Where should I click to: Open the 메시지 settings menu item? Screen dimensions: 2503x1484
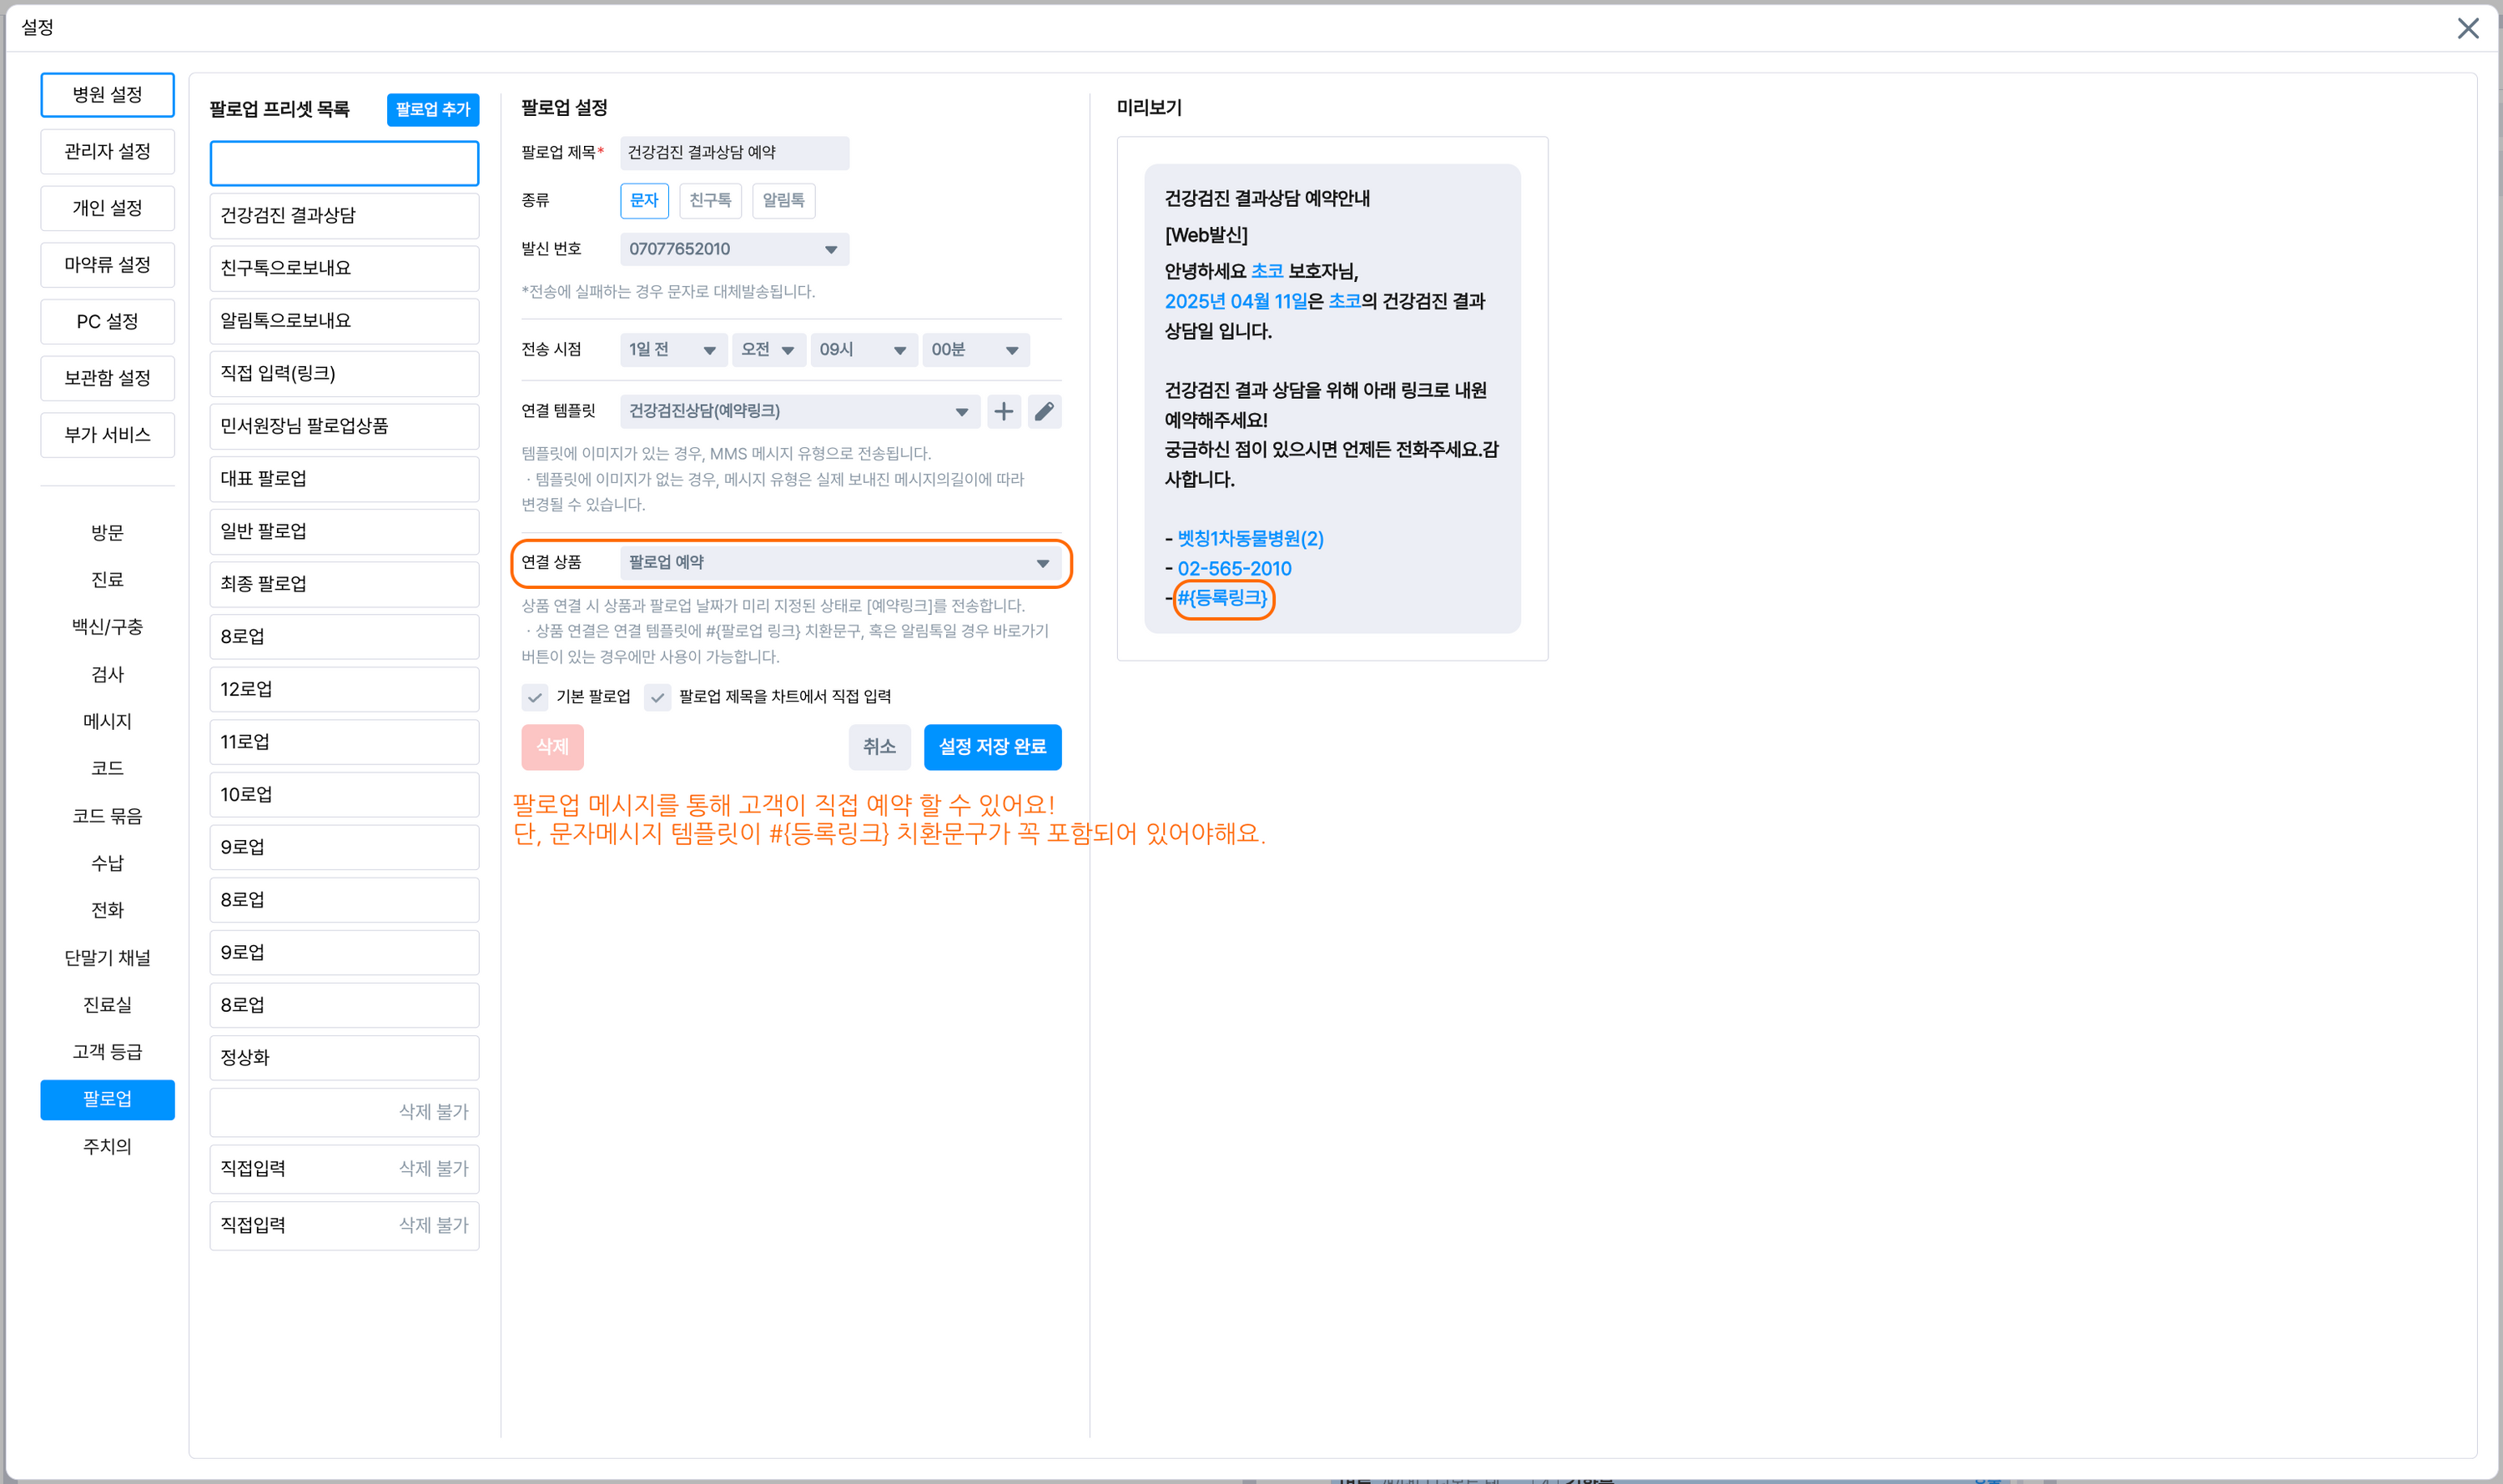coord(107,721)
